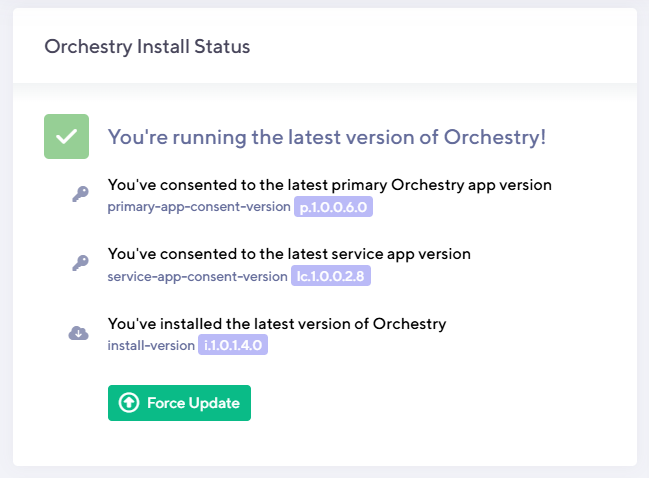Click "You're running the latest version of Orchestry!"
This screenshot has height=478, width=649.
click(x=327, y=137)
